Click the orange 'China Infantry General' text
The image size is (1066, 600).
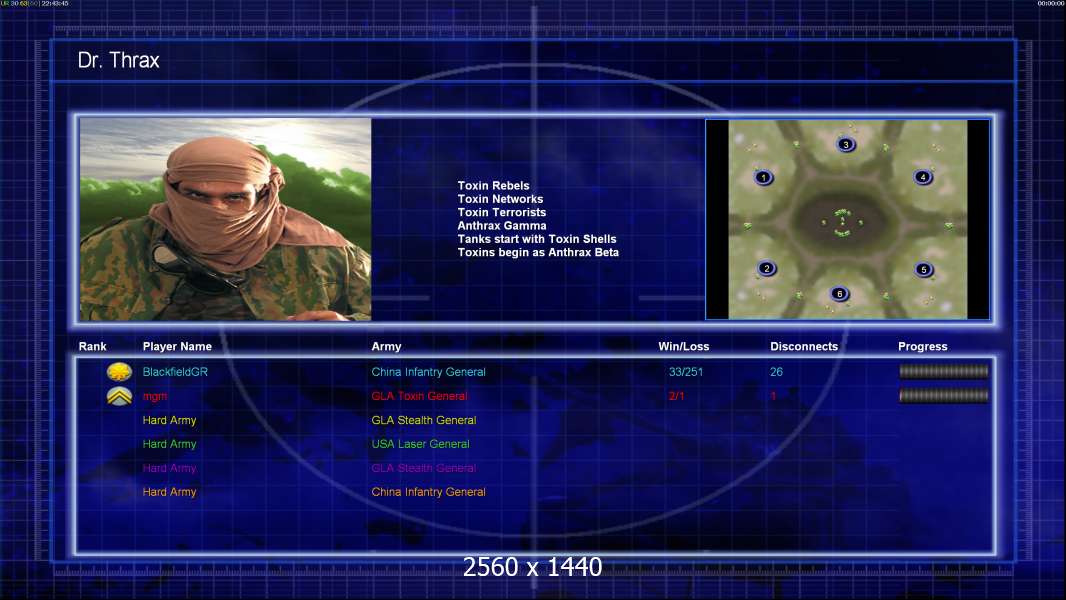click(428, 491)
